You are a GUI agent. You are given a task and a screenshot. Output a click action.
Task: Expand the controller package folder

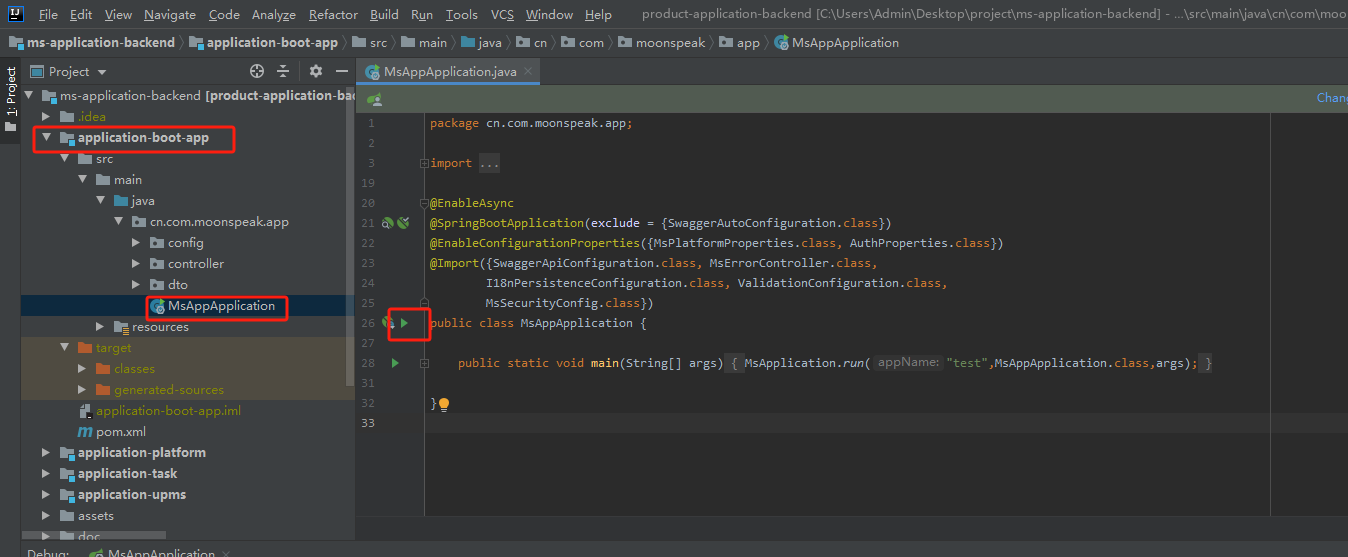coord(137,264)
